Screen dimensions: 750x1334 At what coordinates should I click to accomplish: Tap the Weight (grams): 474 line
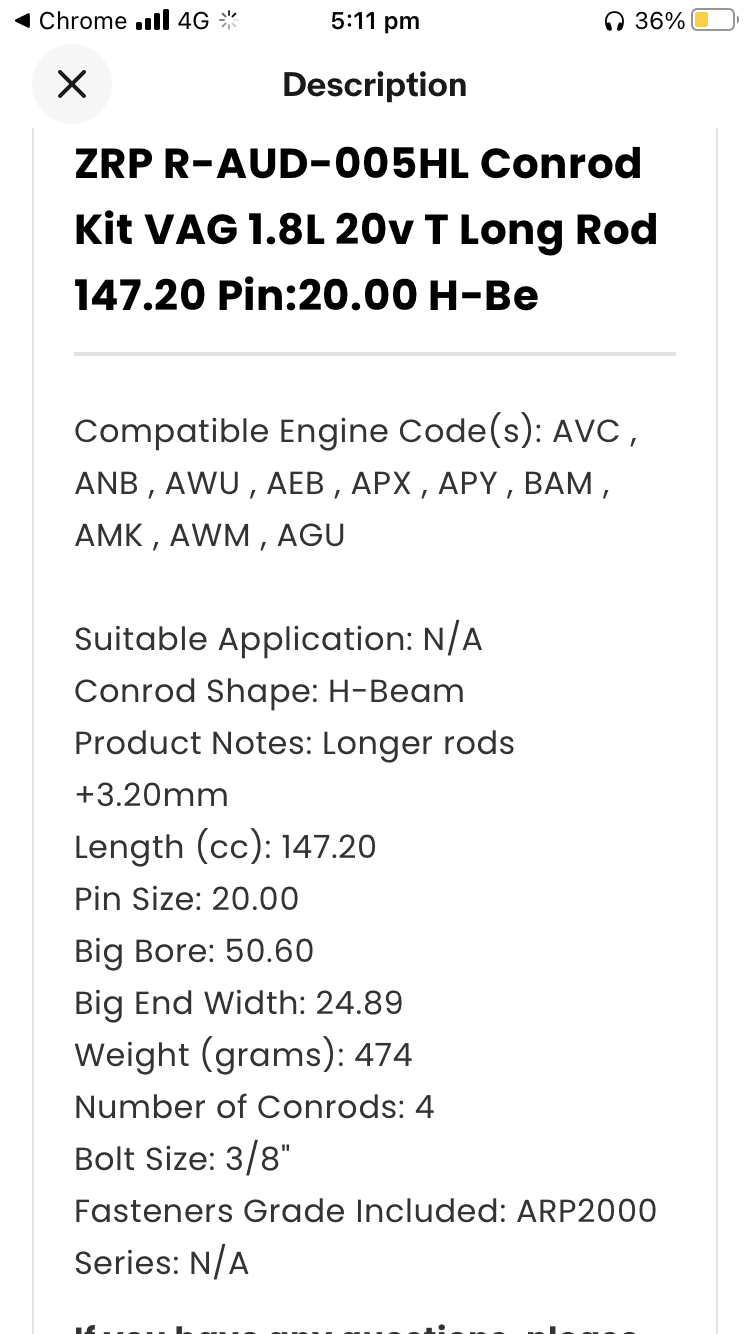(243, 1055)
